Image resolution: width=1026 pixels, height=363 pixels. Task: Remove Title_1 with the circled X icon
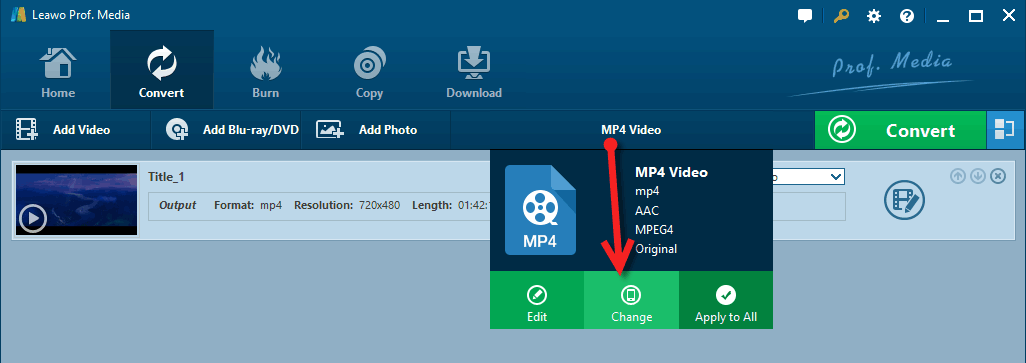998,176
